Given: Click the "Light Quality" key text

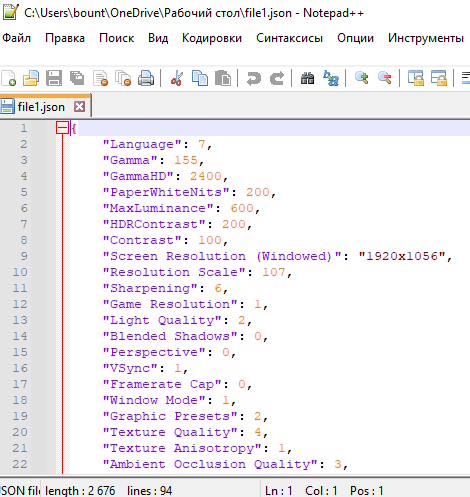Looking at the screenshot, I should pyautogui.click(x=162, y=320).
